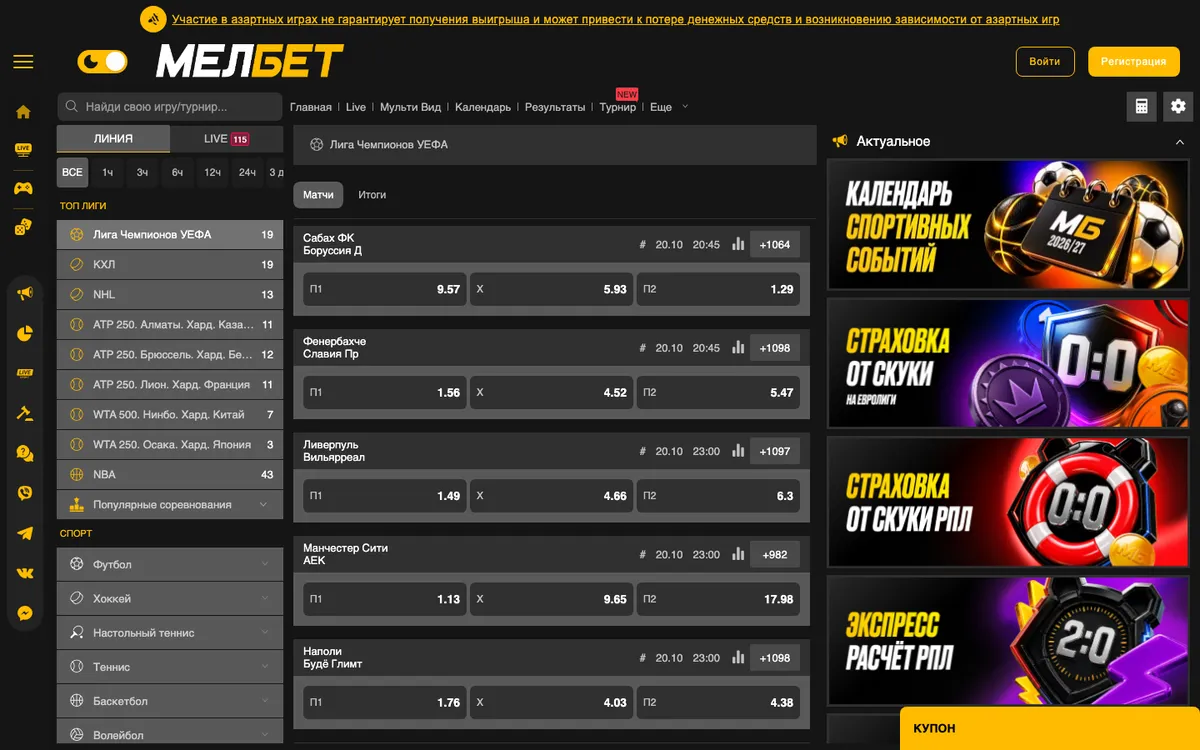Click the Войти login button
This screenshot has width=1200, height=750.
[1045, 62]
